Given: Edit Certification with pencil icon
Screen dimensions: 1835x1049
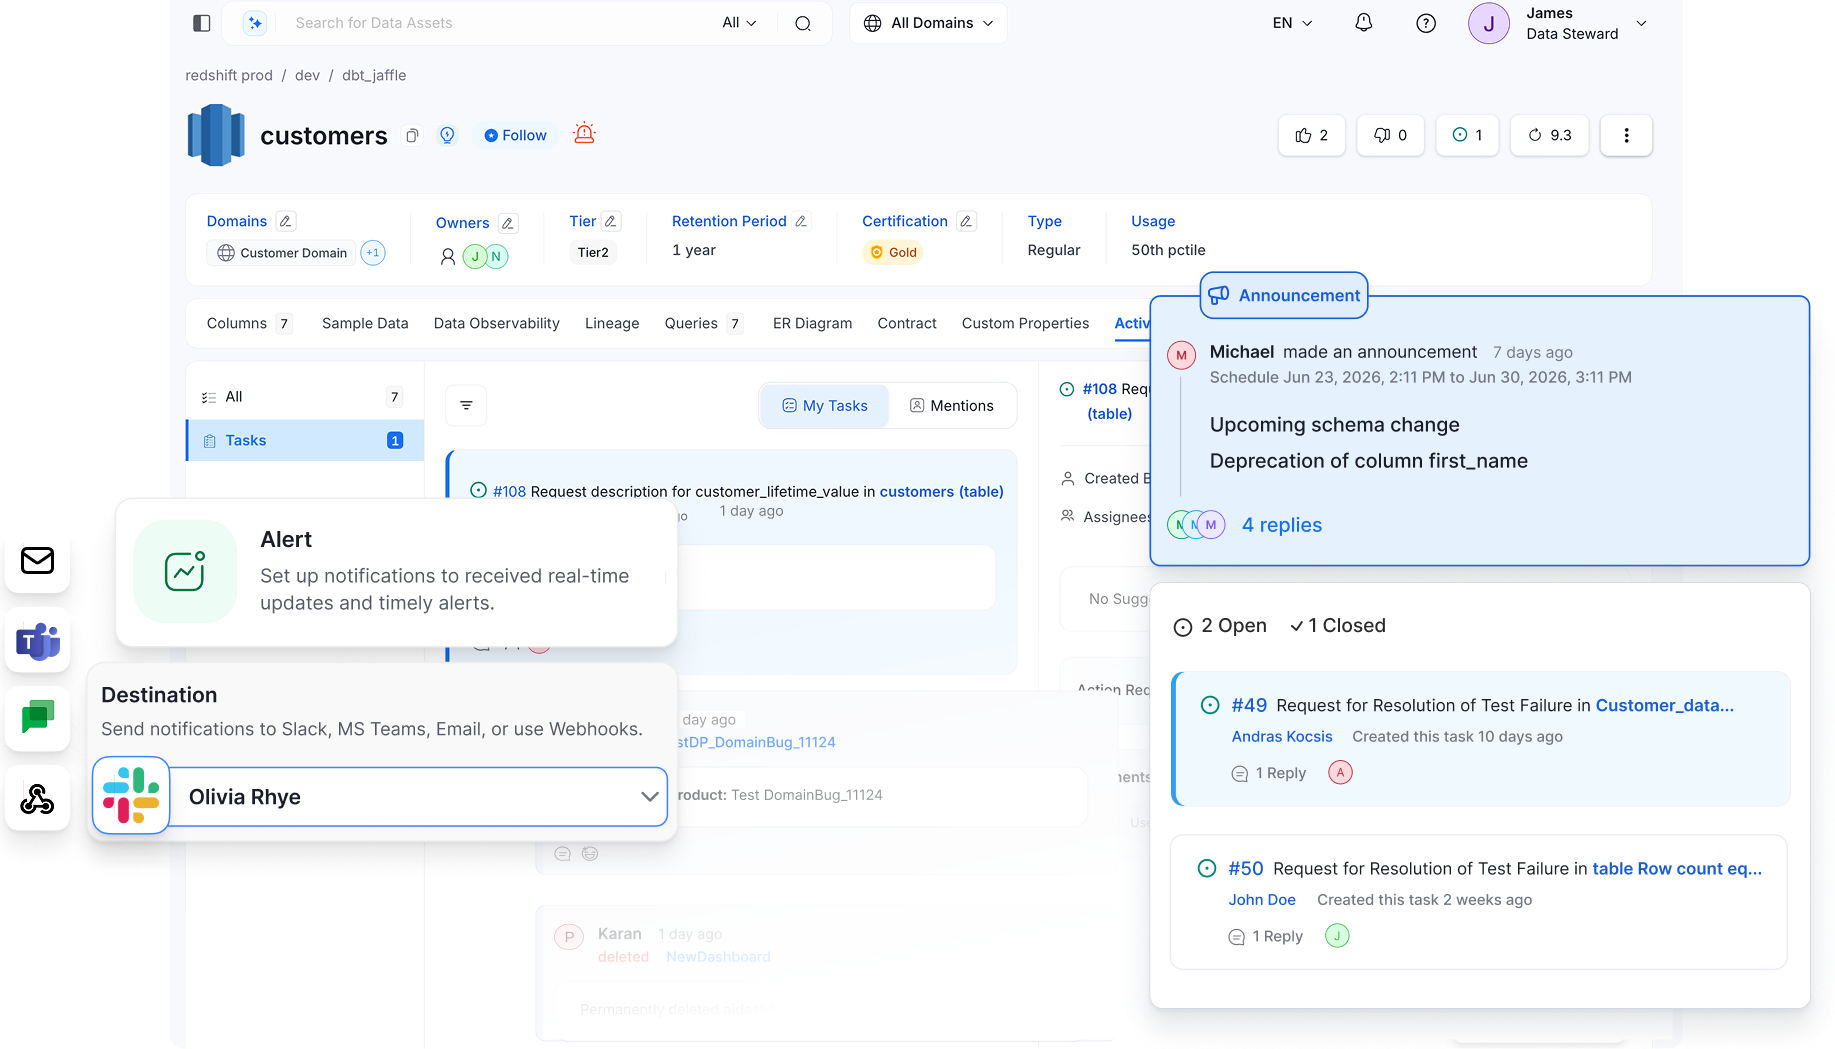Looking at the screenshot, I should (x=966, y=221).
